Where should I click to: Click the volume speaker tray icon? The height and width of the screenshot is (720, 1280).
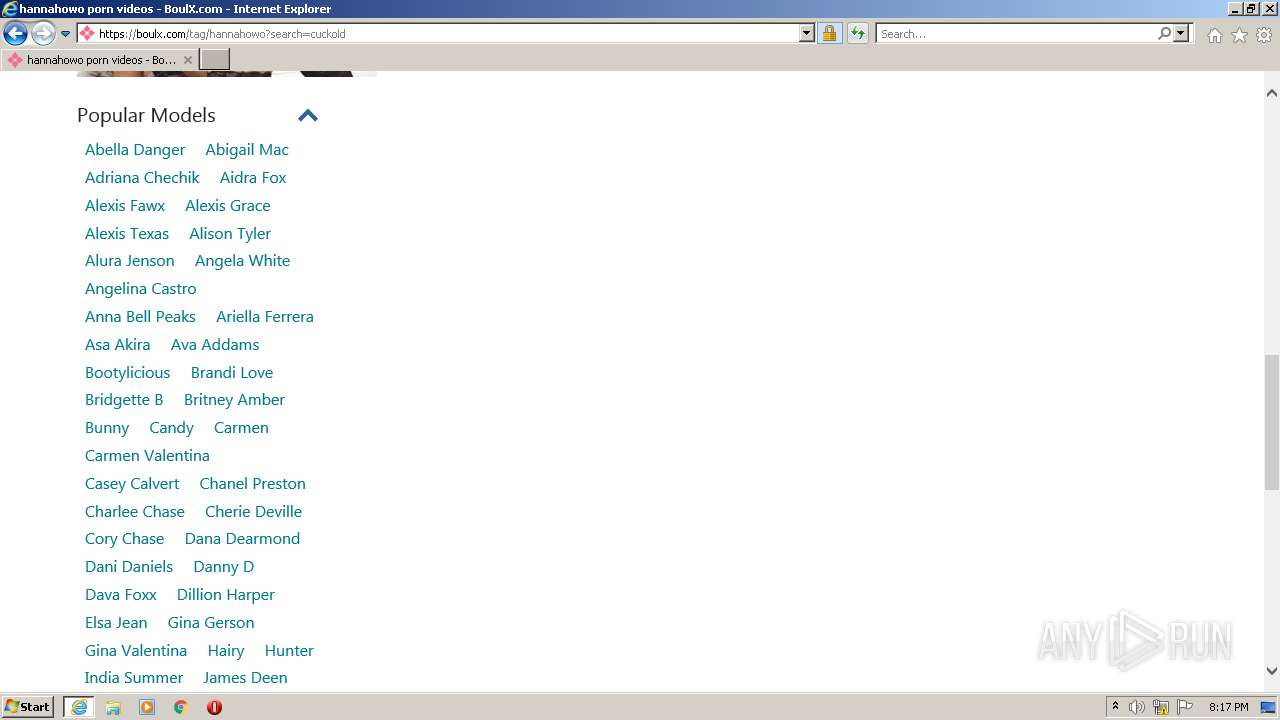tap(1137, 707)
